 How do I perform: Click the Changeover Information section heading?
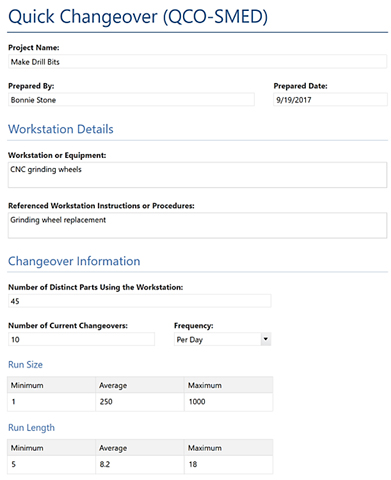tap(74, 261)
